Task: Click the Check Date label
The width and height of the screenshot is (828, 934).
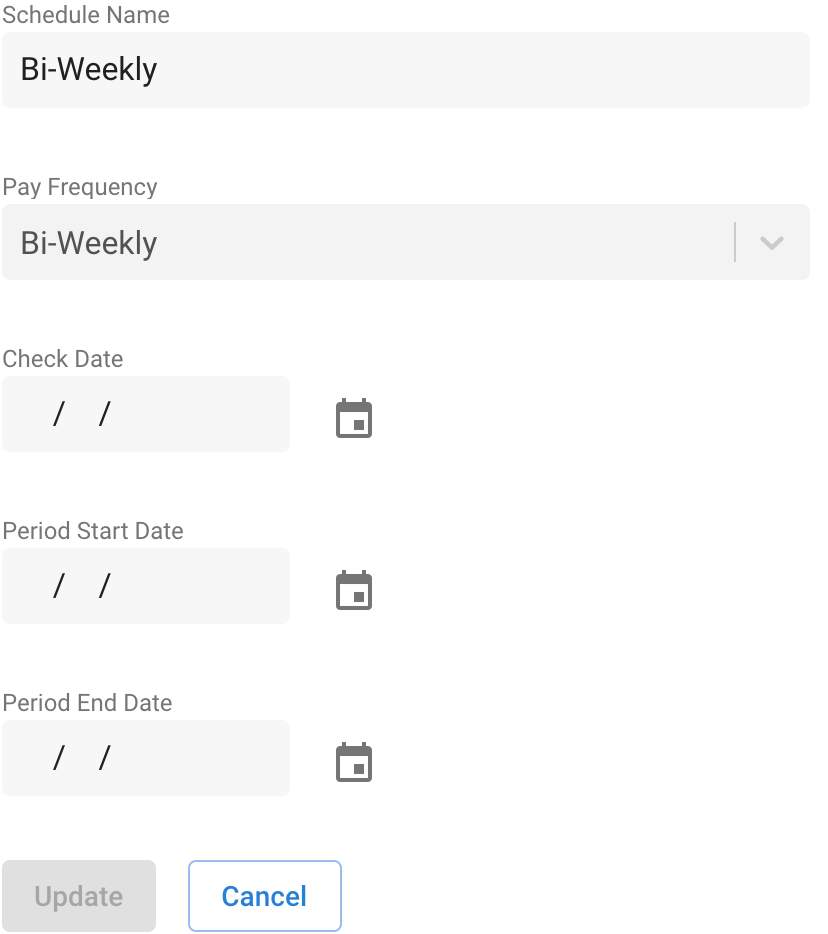Action: 63,359
